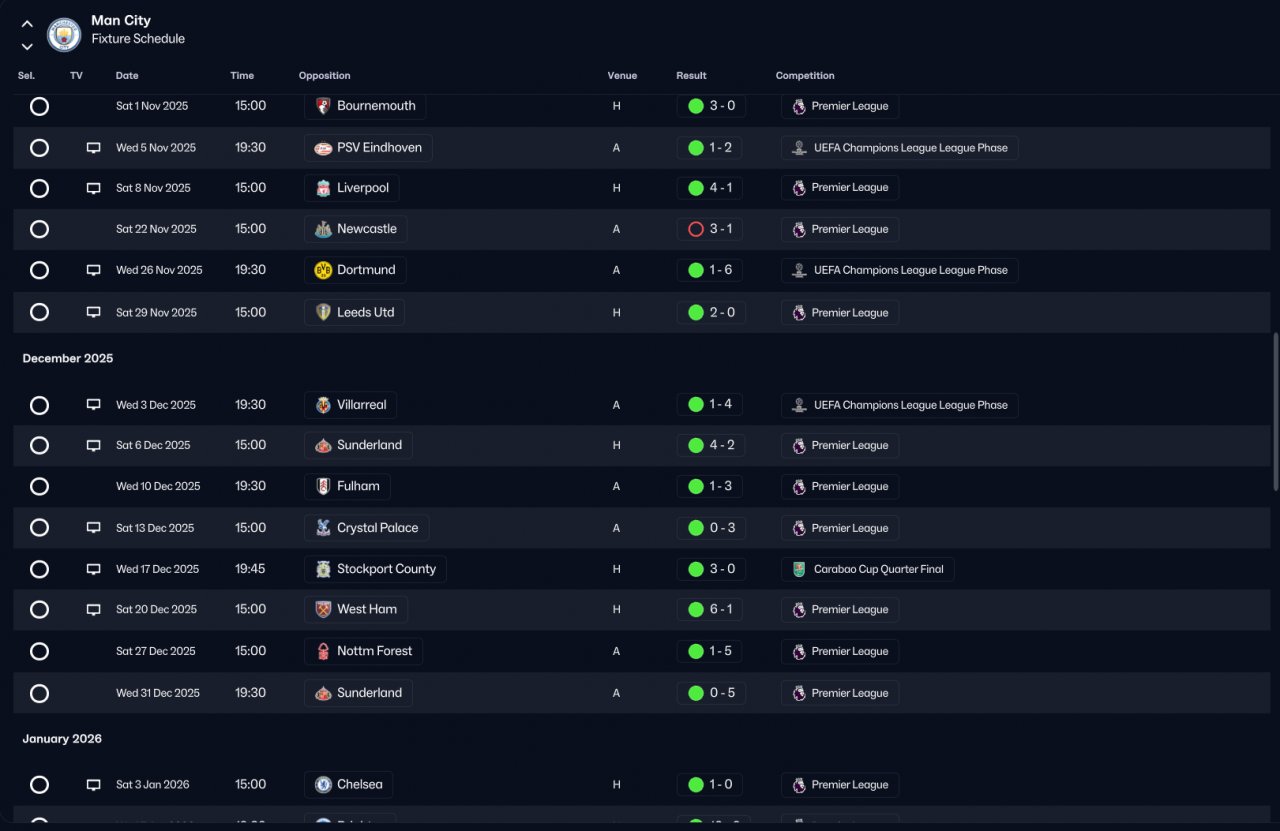Click the Result column header
This screenshot has width=1280, height=831.
tap(691, 76)
